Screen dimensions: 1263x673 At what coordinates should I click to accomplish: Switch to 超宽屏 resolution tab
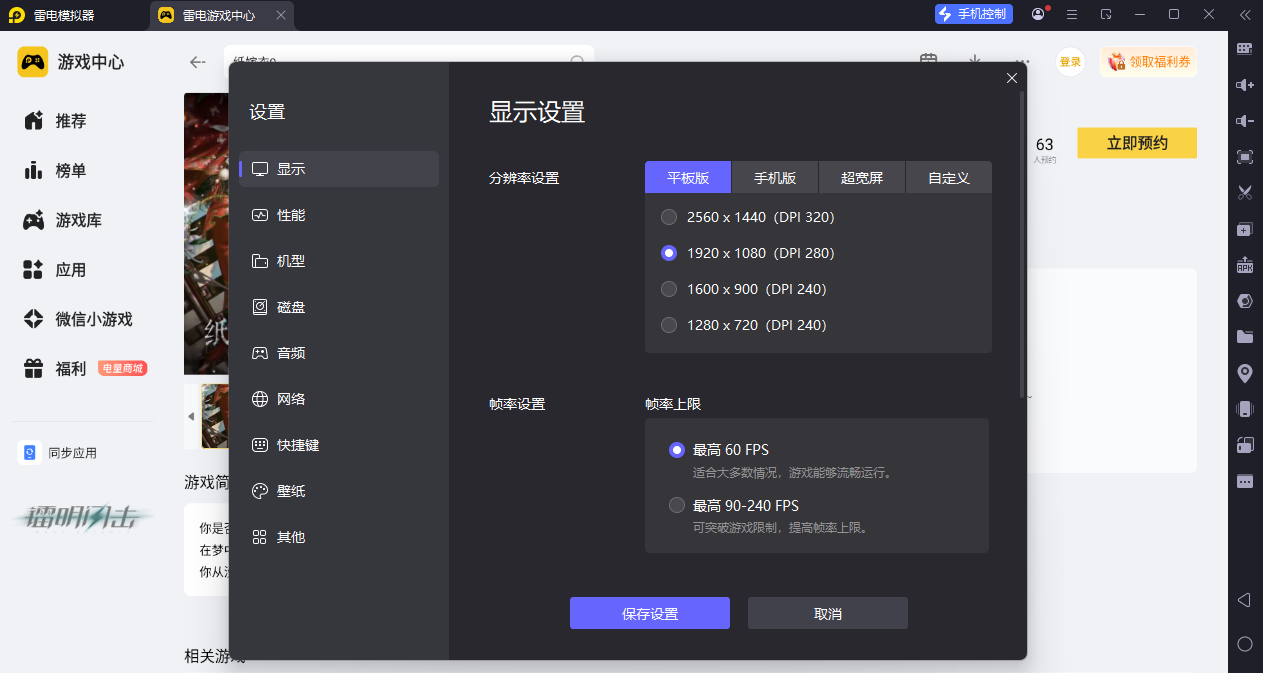862,177
